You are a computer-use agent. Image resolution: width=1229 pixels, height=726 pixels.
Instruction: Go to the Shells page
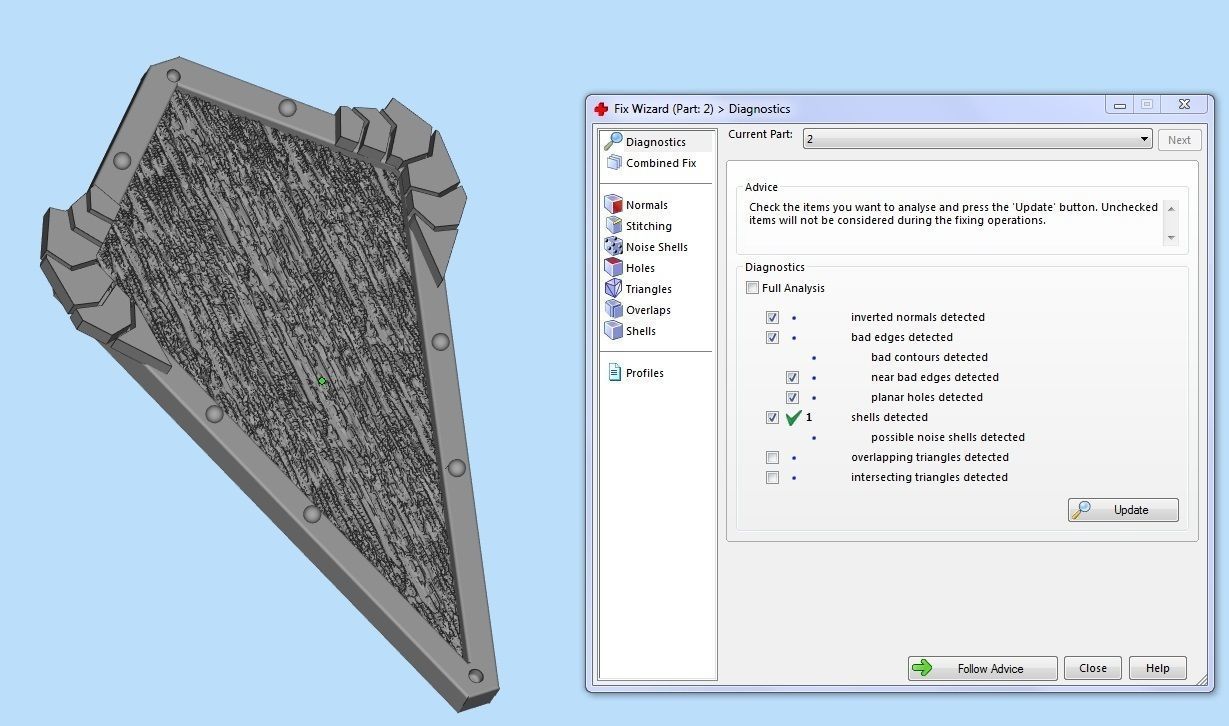click(x=641, y=331)
